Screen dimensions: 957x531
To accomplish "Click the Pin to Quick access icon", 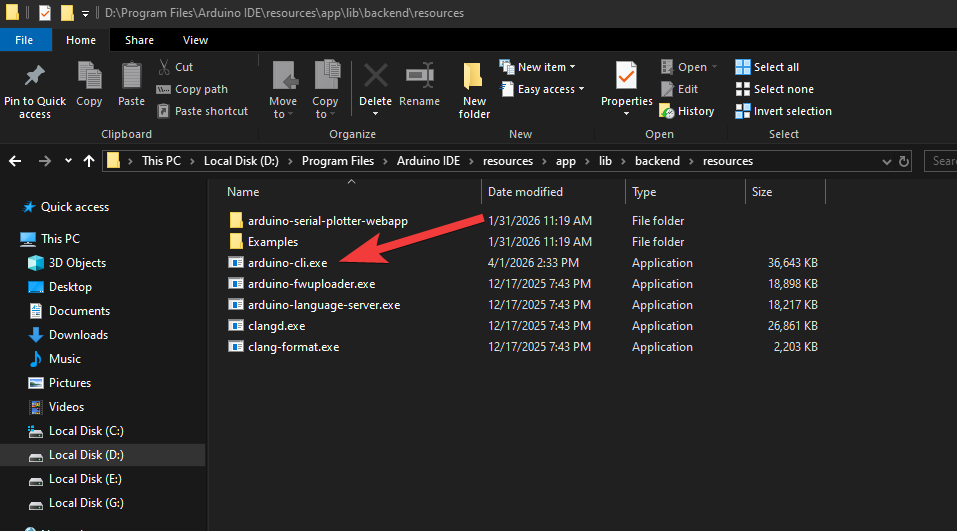I will (x=34, y=78).
